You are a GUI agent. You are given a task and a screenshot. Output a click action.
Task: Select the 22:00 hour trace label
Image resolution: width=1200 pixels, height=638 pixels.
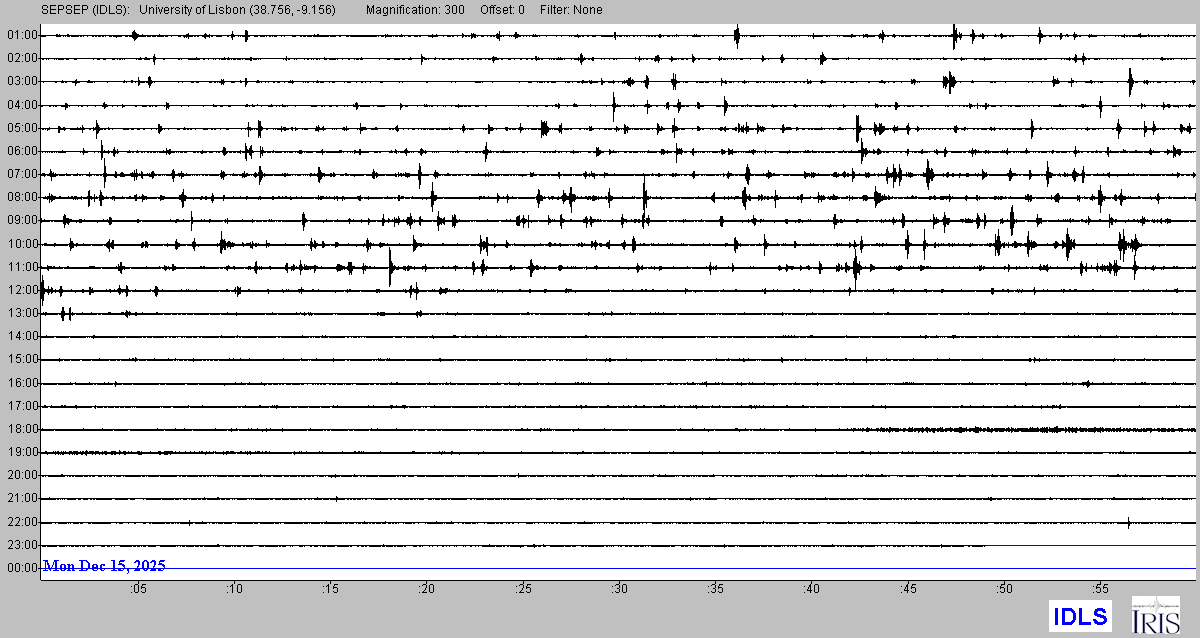(21, 522)
